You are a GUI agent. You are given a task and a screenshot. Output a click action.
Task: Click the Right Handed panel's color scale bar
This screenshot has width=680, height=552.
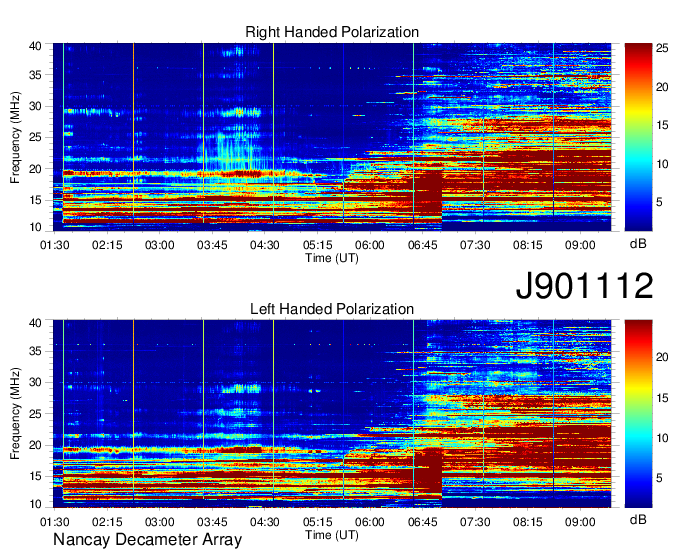tap(638, 137)
